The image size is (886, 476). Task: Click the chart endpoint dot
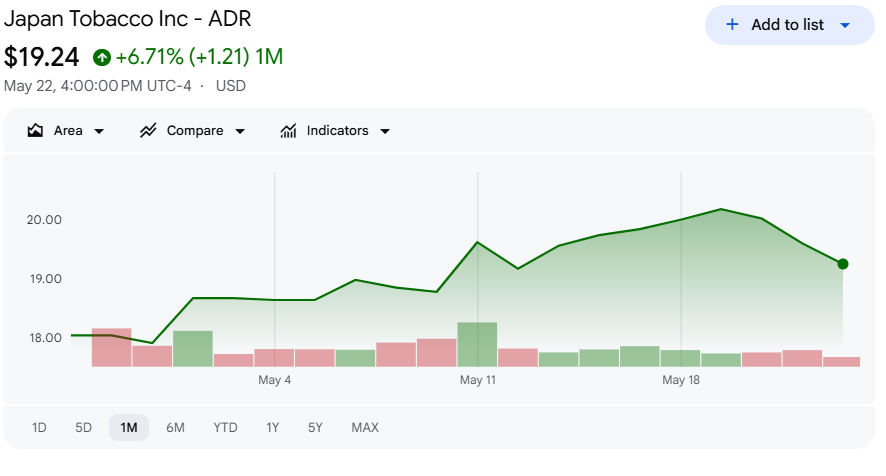[x=842, y=264]
